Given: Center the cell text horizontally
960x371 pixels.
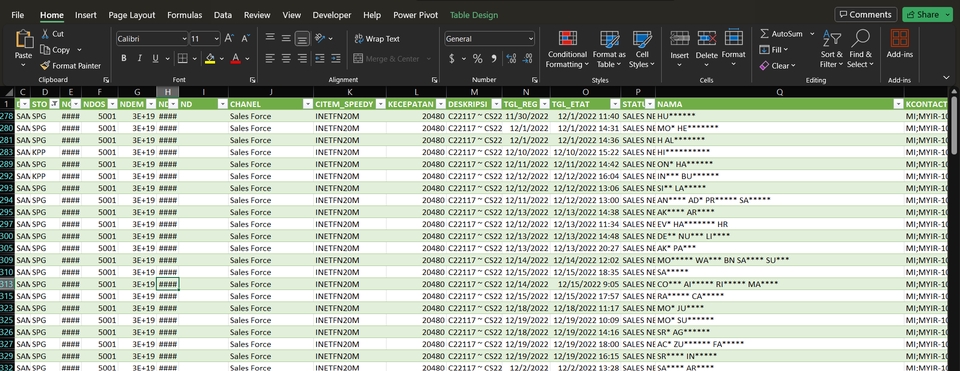Looking at the screenshot, I should point(286,59).
